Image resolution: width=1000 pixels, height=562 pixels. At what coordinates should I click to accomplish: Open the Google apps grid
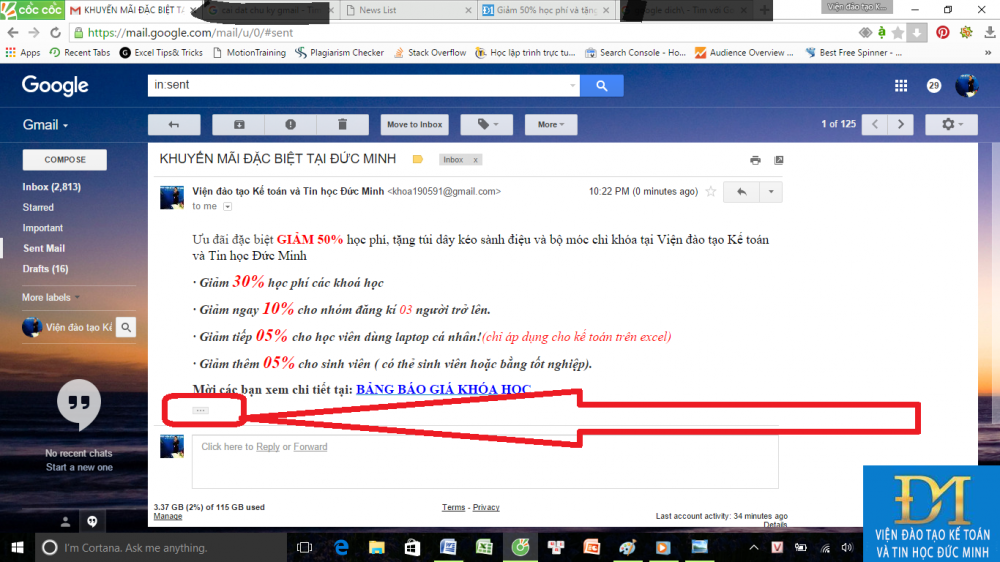click(x=901, y=85)
